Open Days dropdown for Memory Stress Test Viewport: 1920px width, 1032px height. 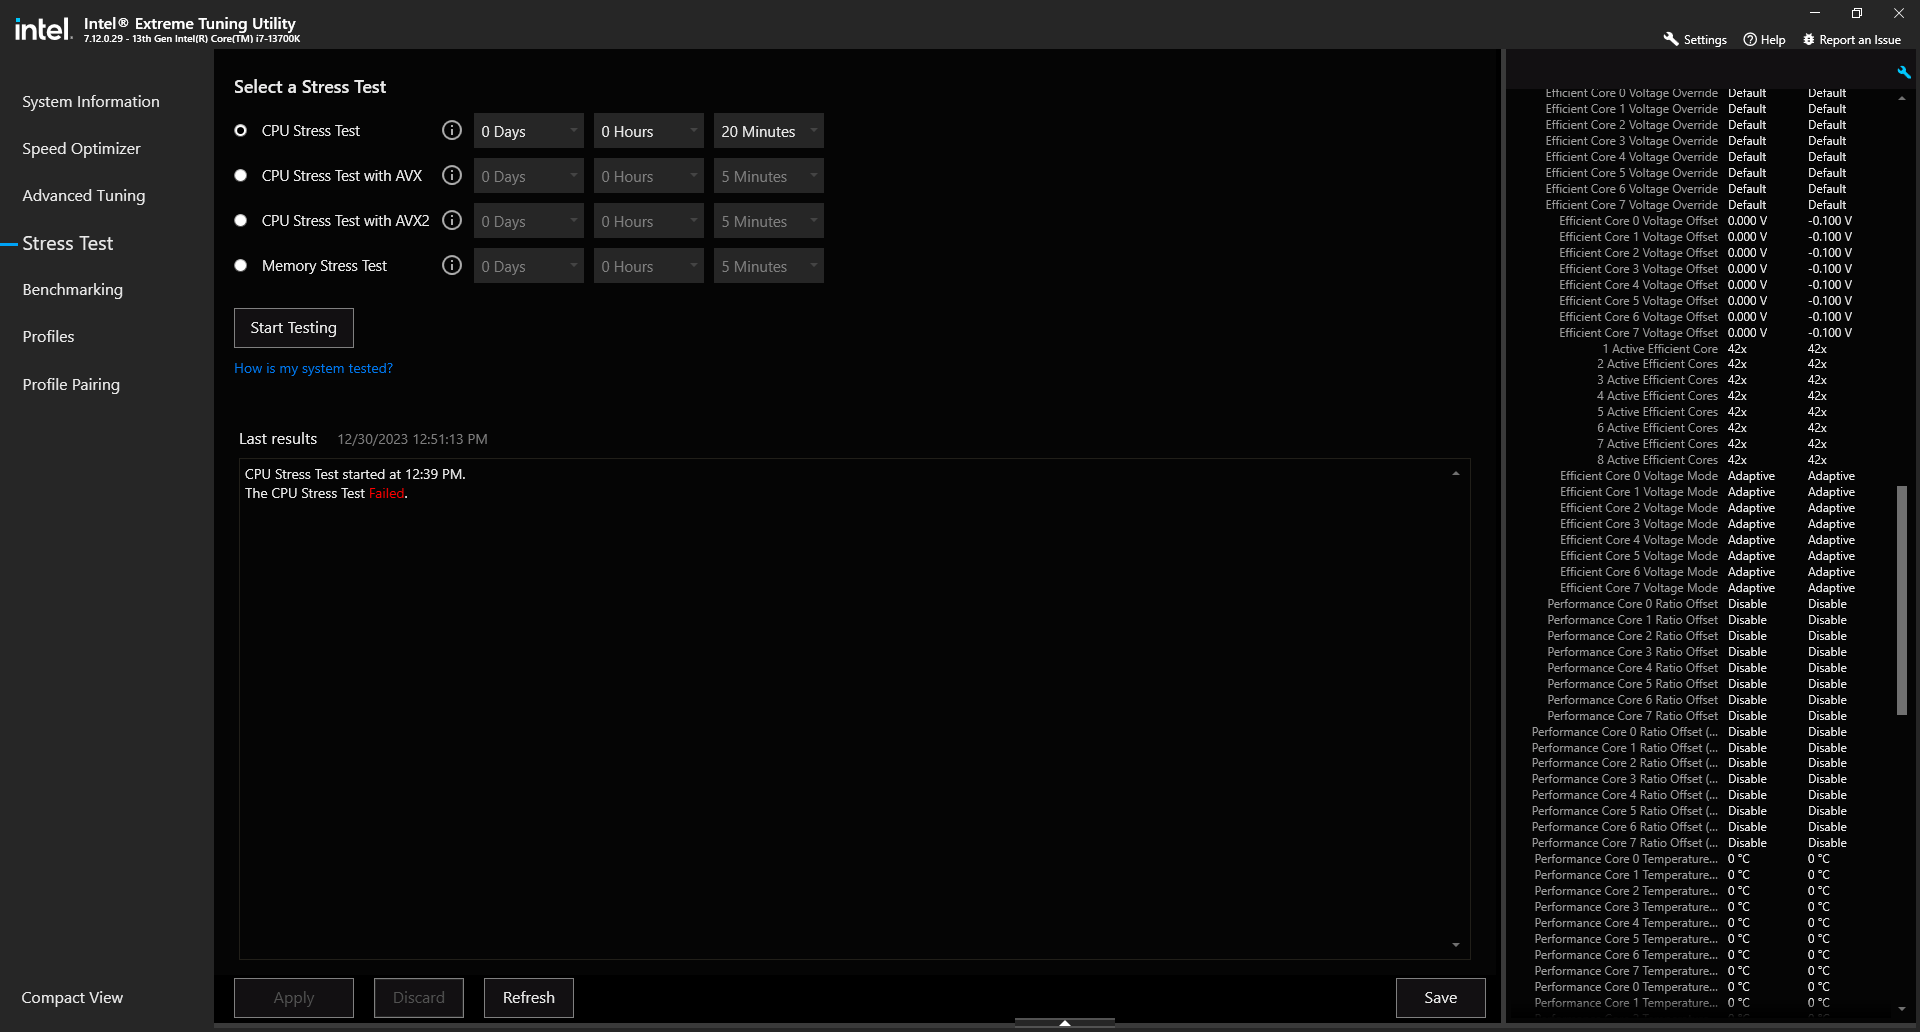pyautogui.click(x=529, y=266)
